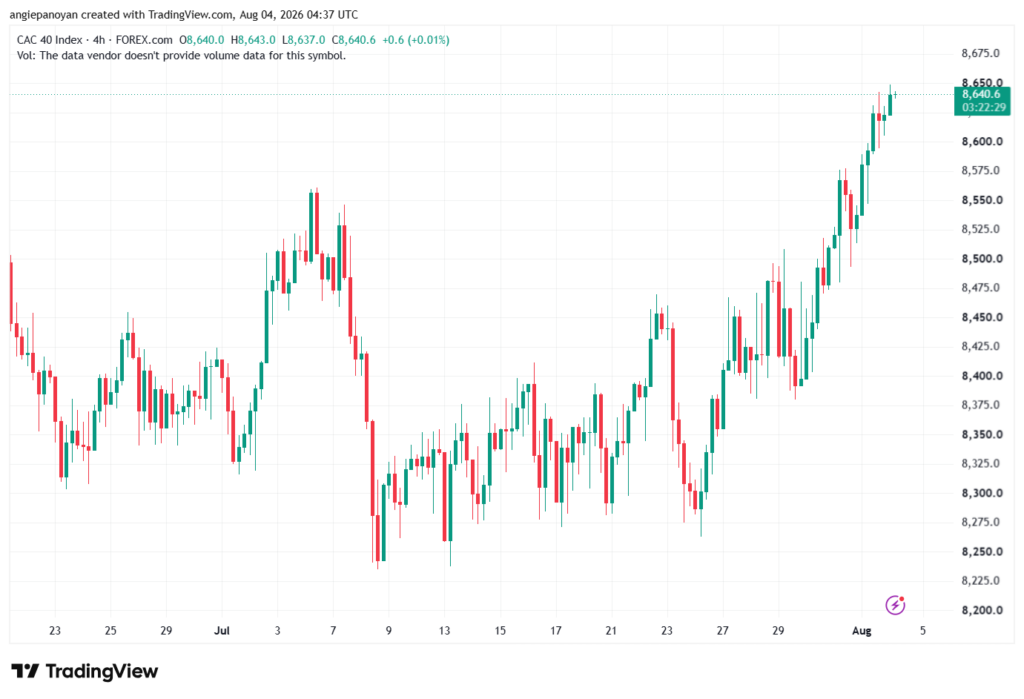Image resolution: width=1024 pixels, height=699 pixels.
Task: Click the 03:22:29 candle countdown timer
Action: pos(984,107)
